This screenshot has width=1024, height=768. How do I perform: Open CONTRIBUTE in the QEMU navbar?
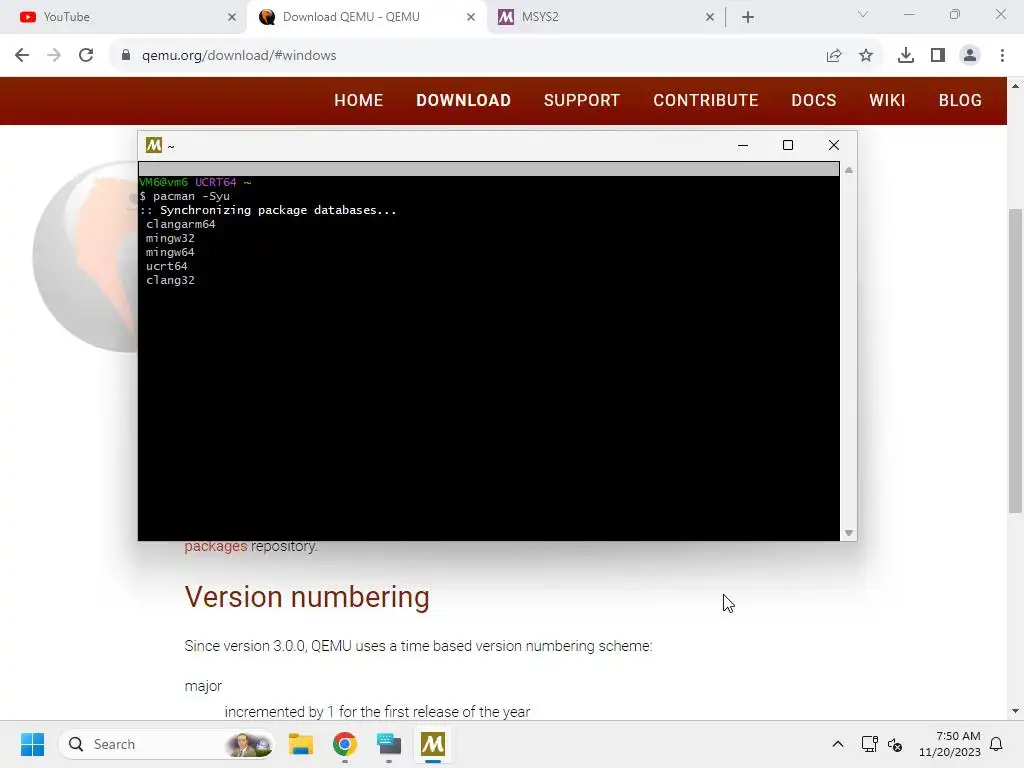pyautogui.click(x=706, y=100)
